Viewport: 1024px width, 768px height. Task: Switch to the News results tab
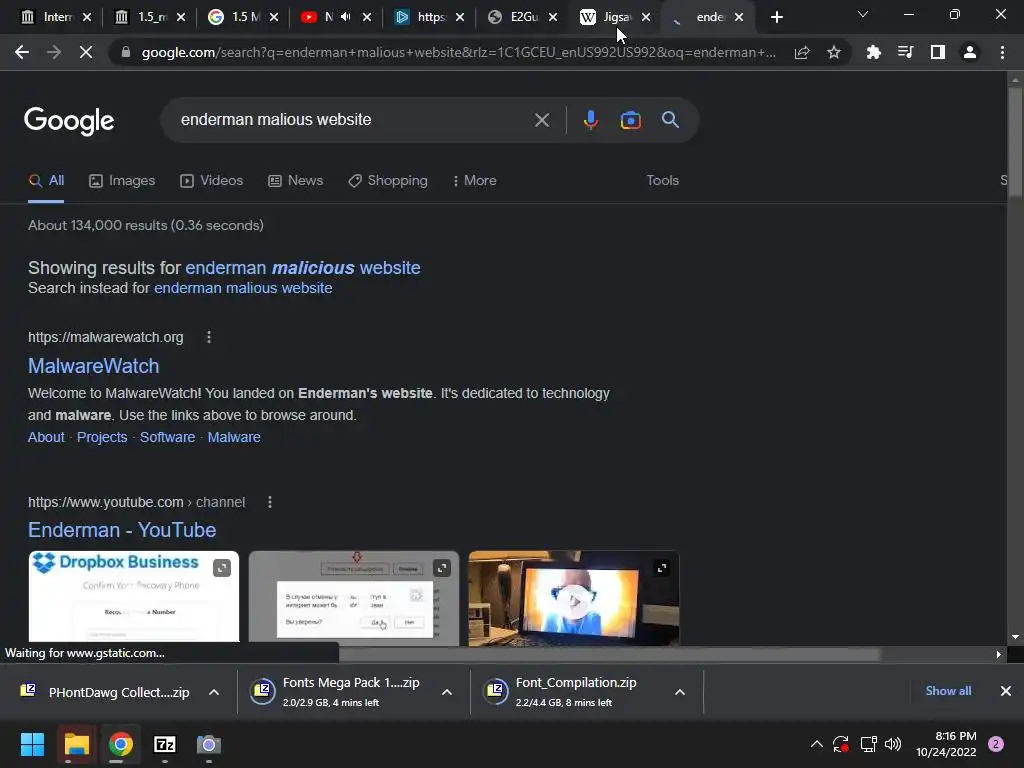tap(296, 181)
